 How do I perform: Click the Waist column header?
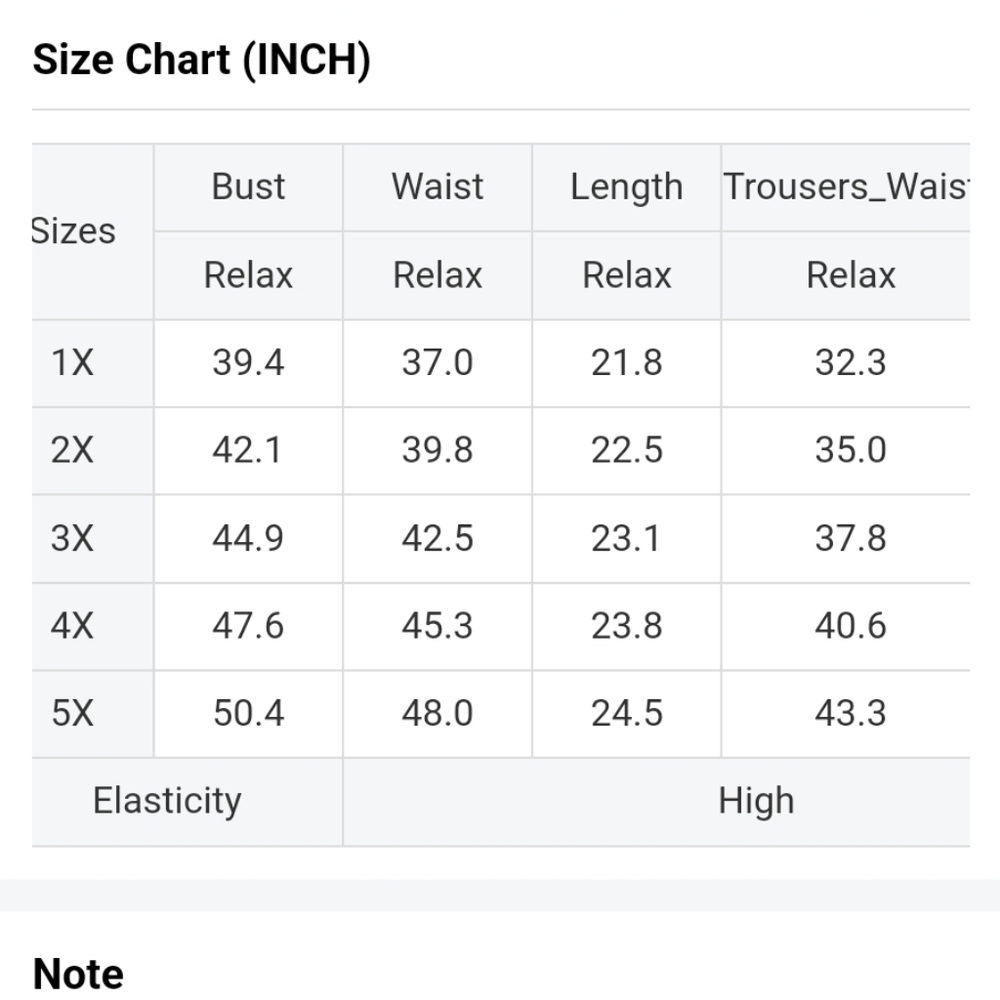click(437, 187)
